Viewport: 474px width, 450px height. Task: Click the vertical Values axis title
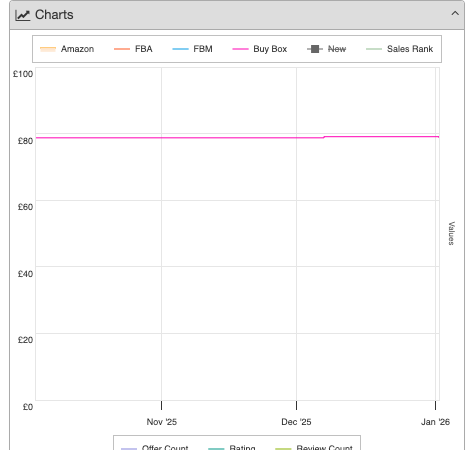tap(451, 233)
